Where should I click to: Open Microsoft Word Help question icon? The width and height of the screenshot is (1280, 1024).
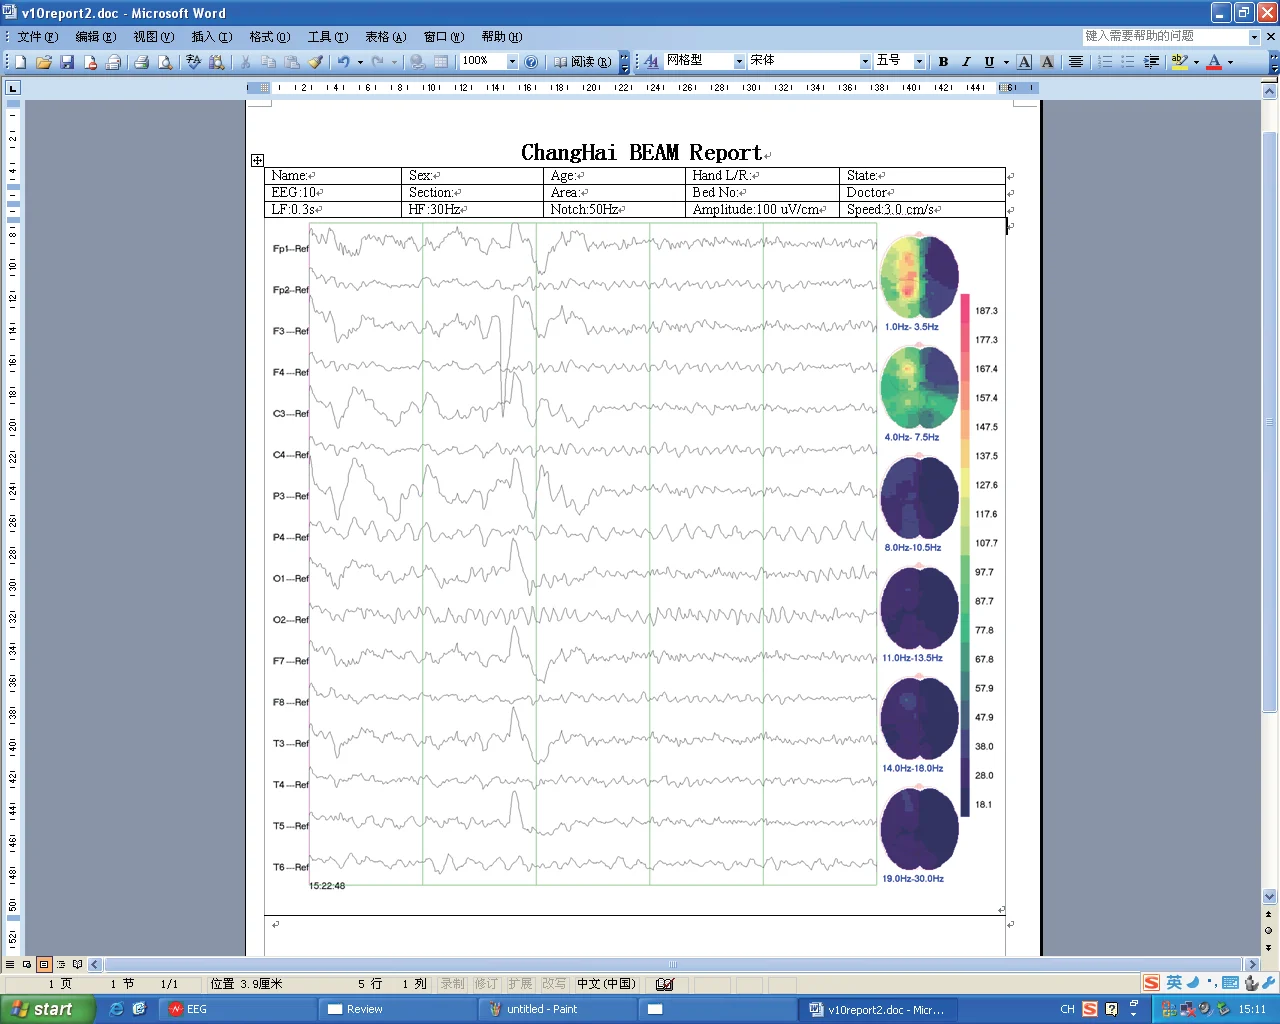531,62
